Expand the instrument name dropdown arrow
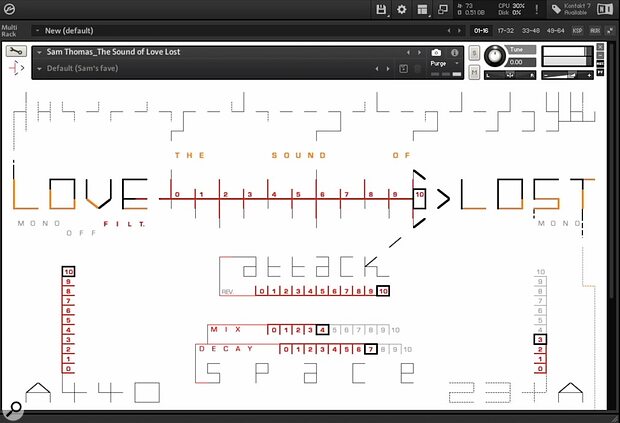 point(38,52)
